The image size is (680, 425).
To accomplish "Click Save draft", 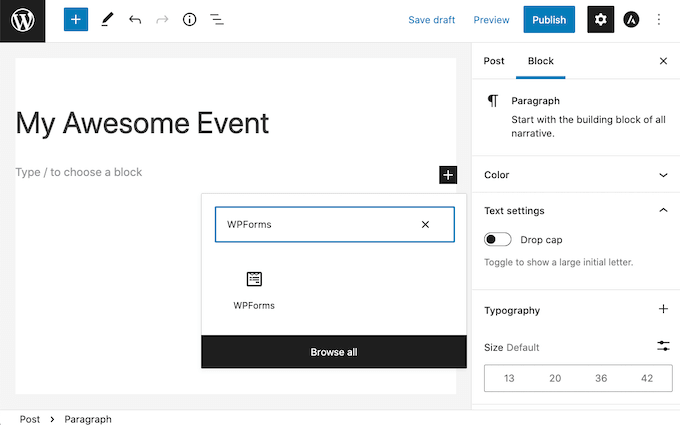I will 432,20.
